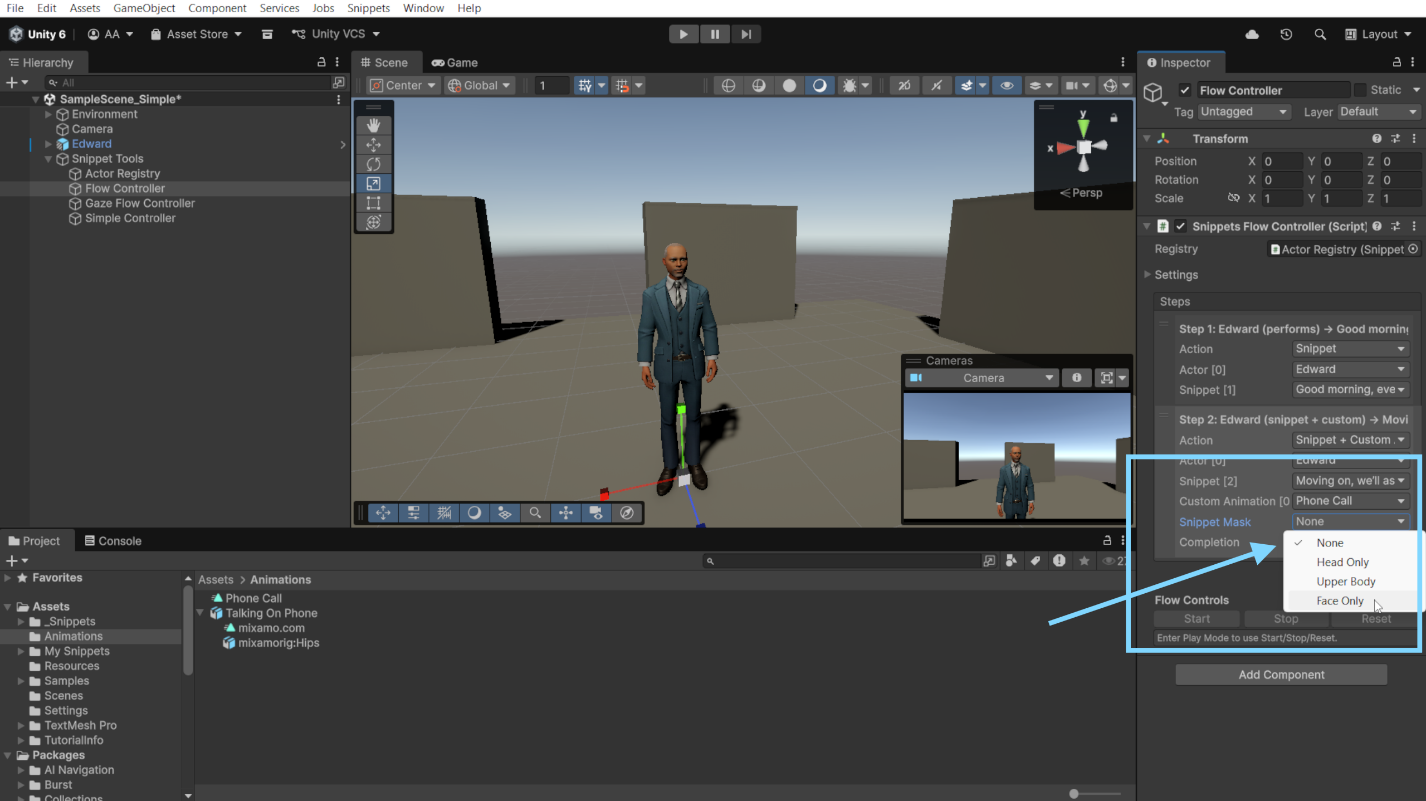Open Step 1 Action dropdown showing Snippet
1426x801 pixels.
1351,349
